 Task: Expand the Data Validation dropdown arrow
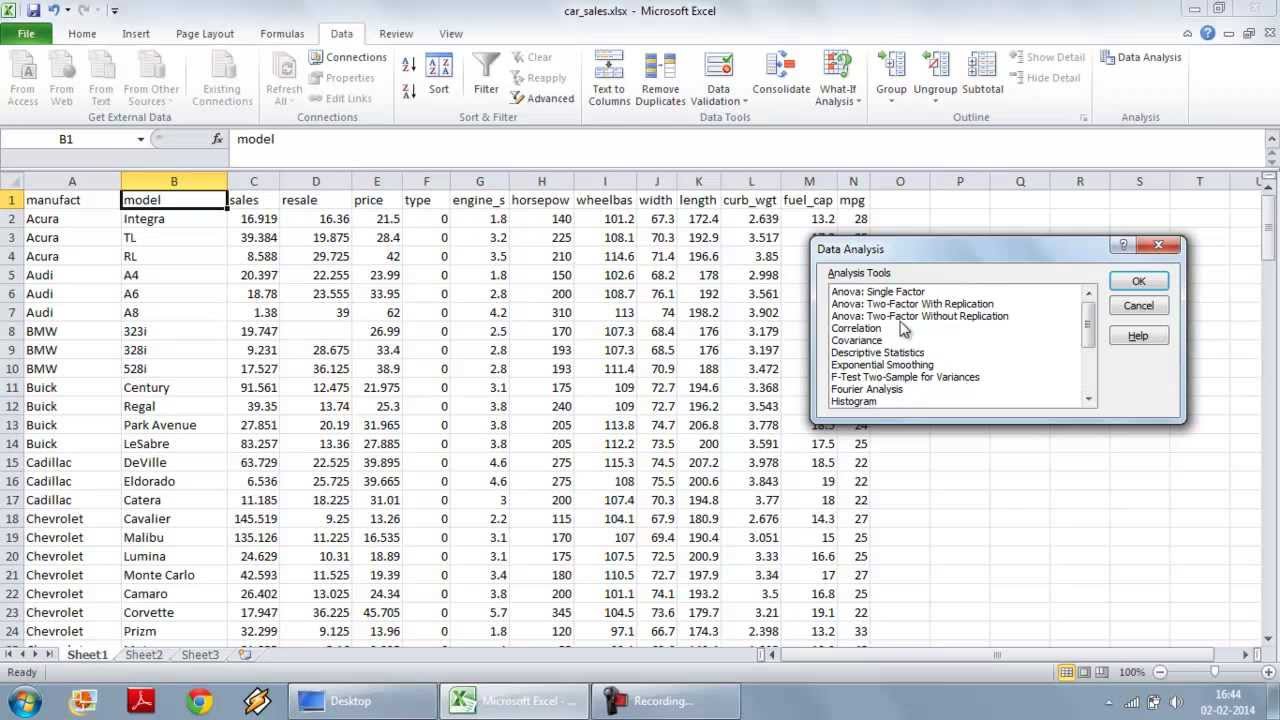tap(745, 101)
